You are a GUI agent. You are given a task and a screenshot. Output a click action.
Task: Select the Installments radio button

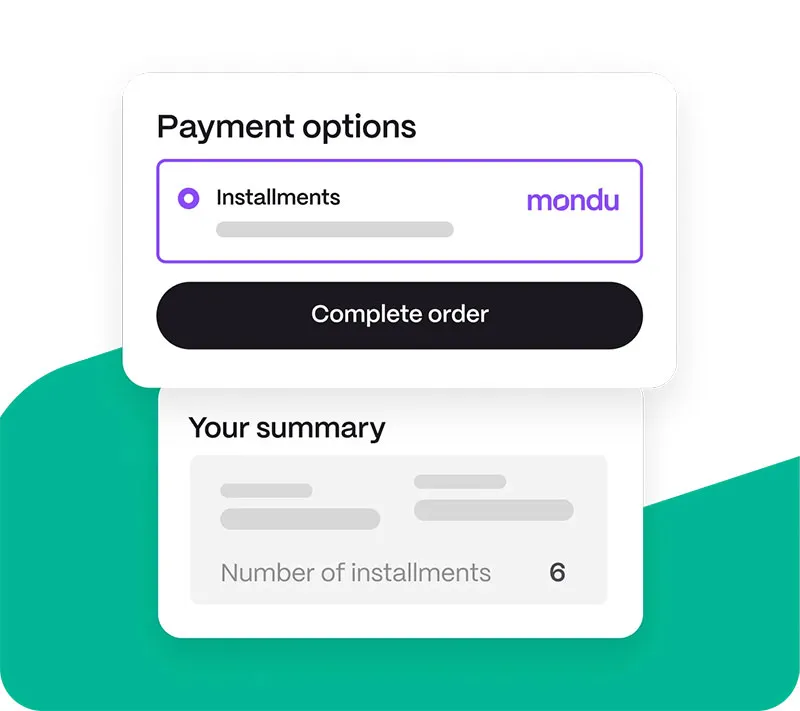point(188,198)
